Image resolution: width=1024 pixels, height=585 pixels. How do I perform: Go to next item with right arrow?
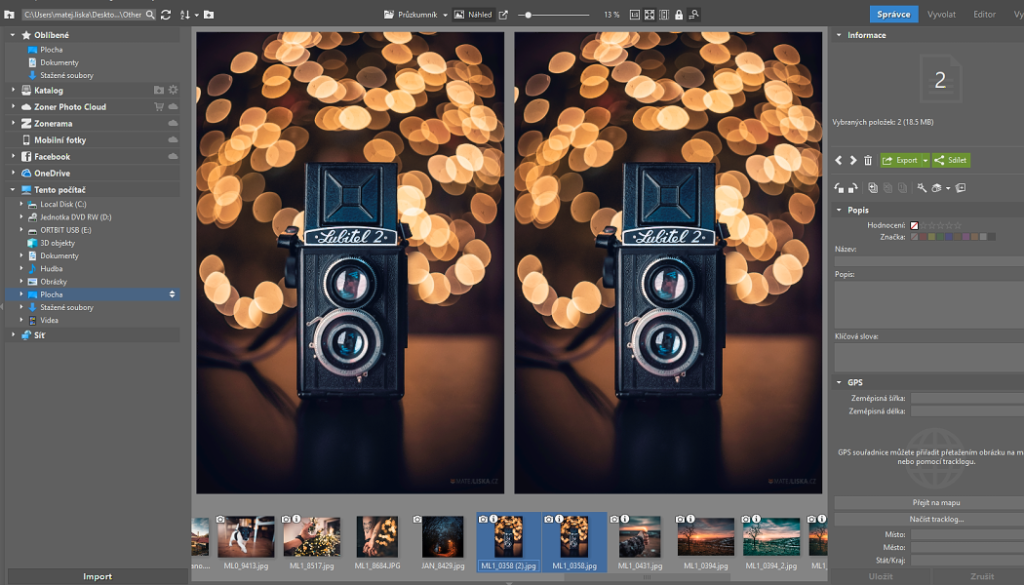click(853, 160)
